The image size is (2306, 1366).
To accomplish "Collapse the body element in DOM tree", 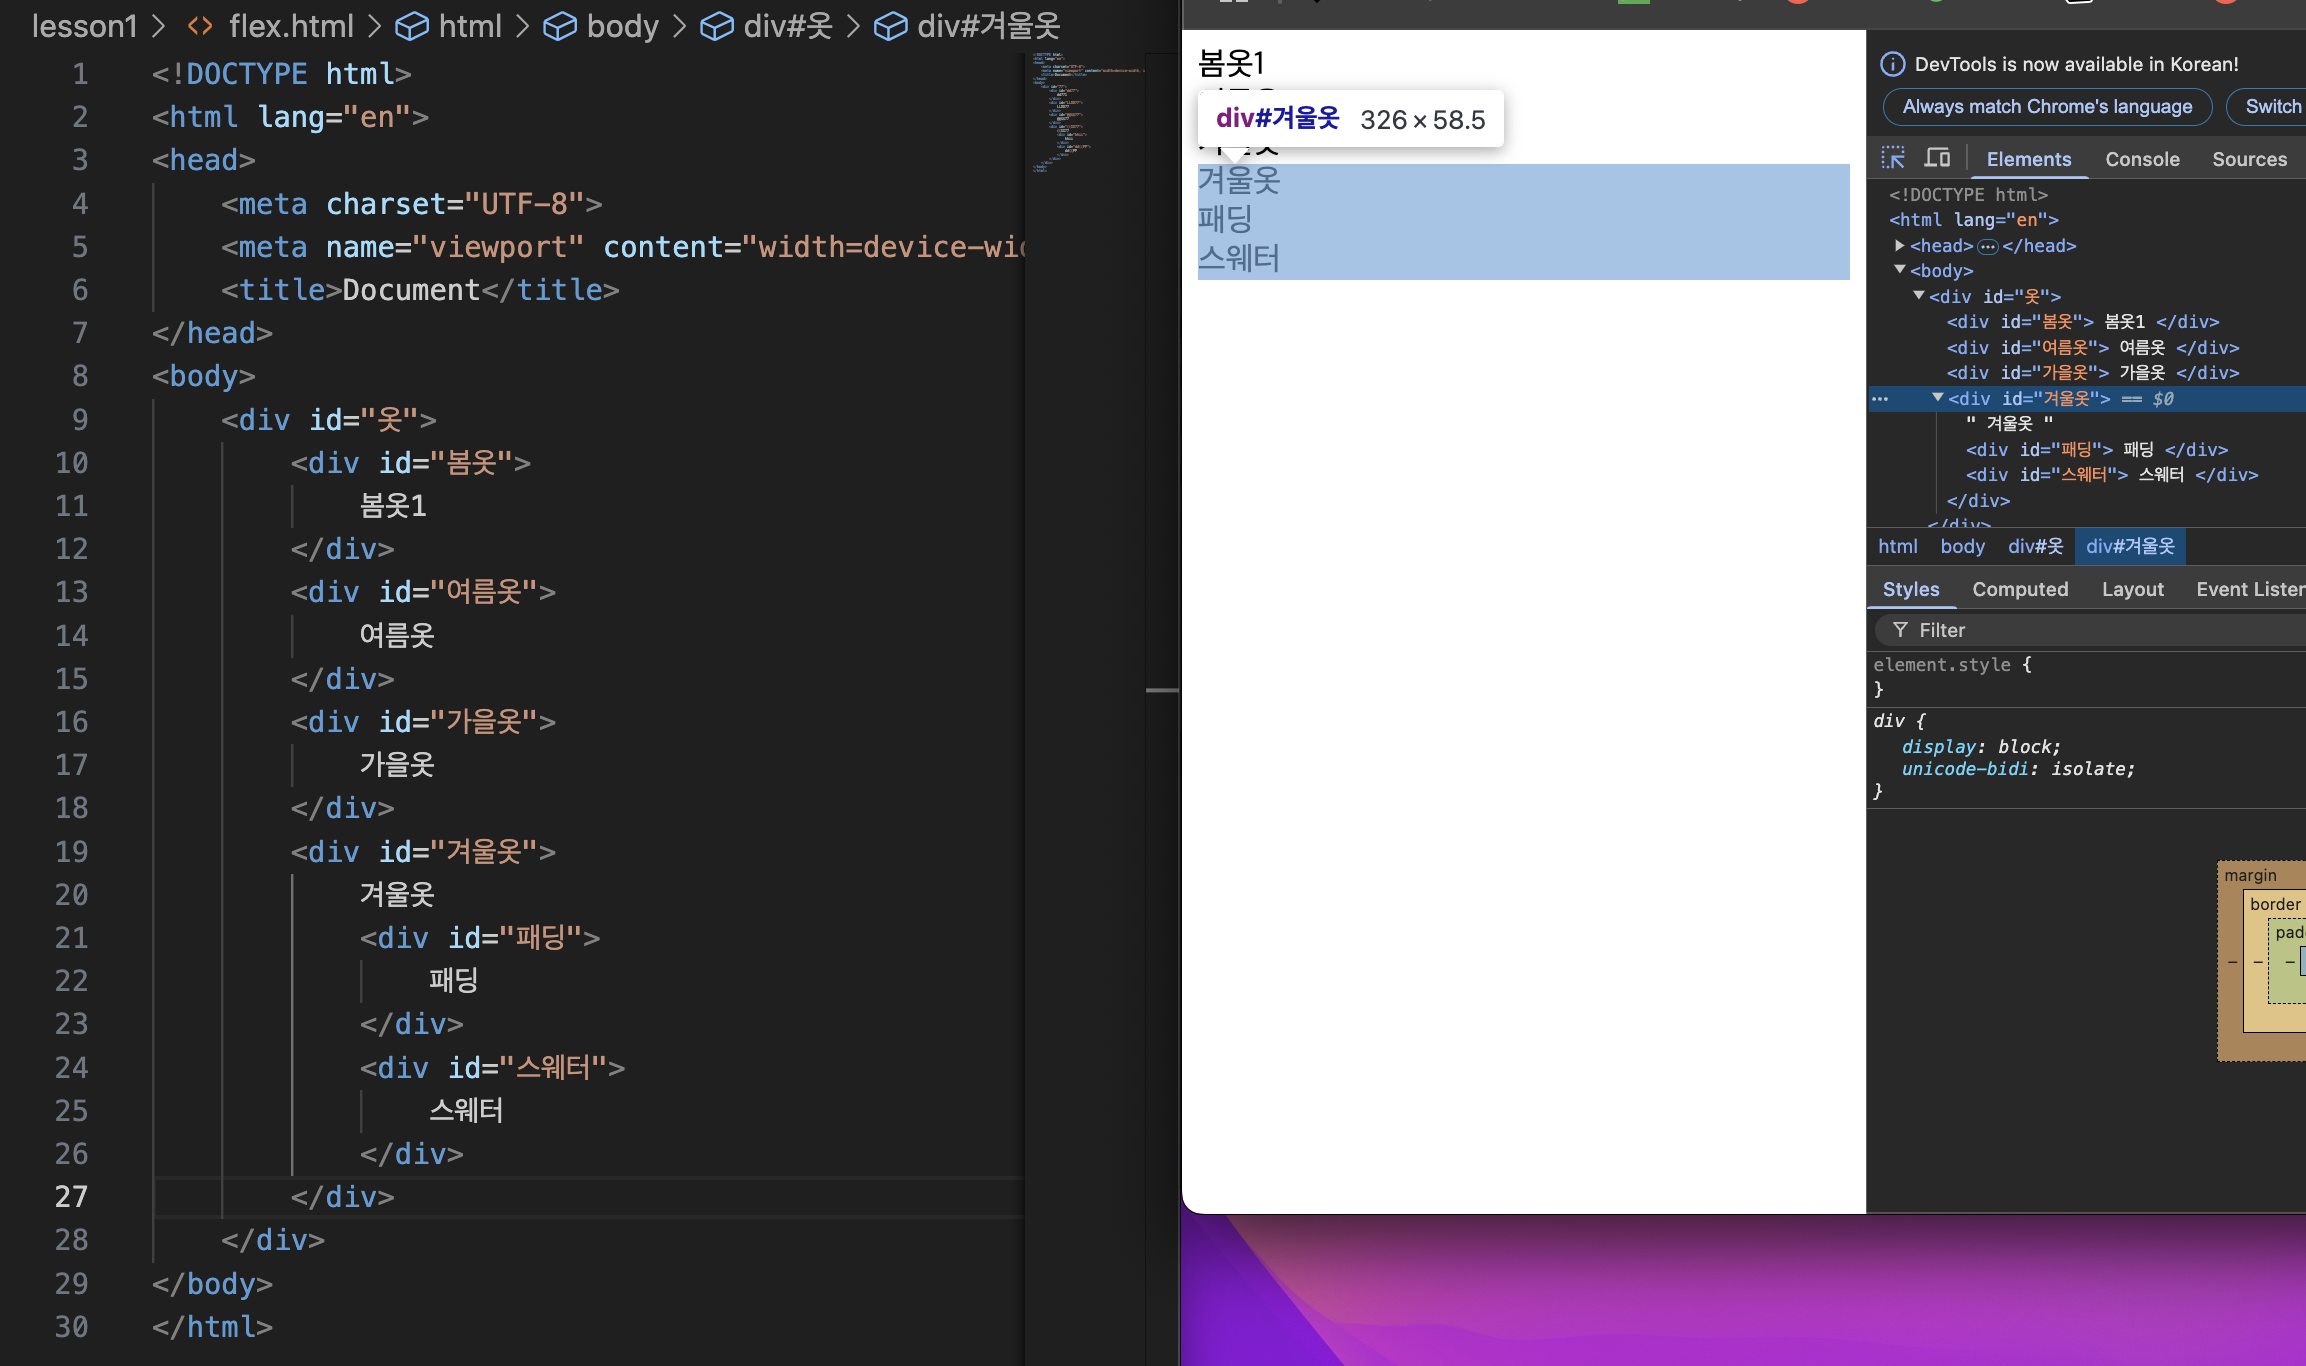I will point(1899,270).
